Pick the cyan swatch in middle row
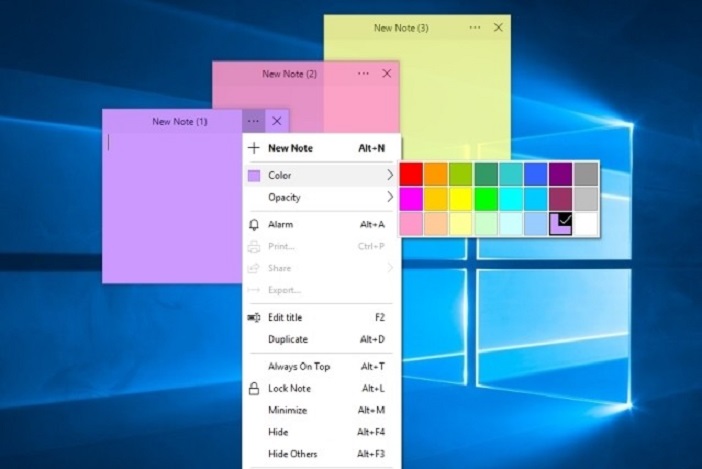Screen dimensions: 702x469 [x=511, y=199]
